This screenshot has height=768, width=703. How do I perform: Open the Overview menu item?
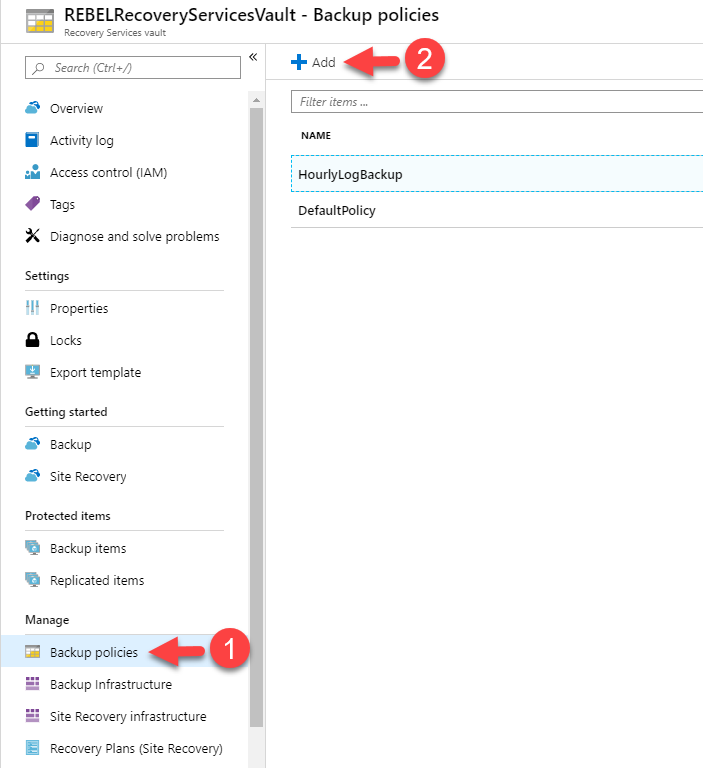76,108
